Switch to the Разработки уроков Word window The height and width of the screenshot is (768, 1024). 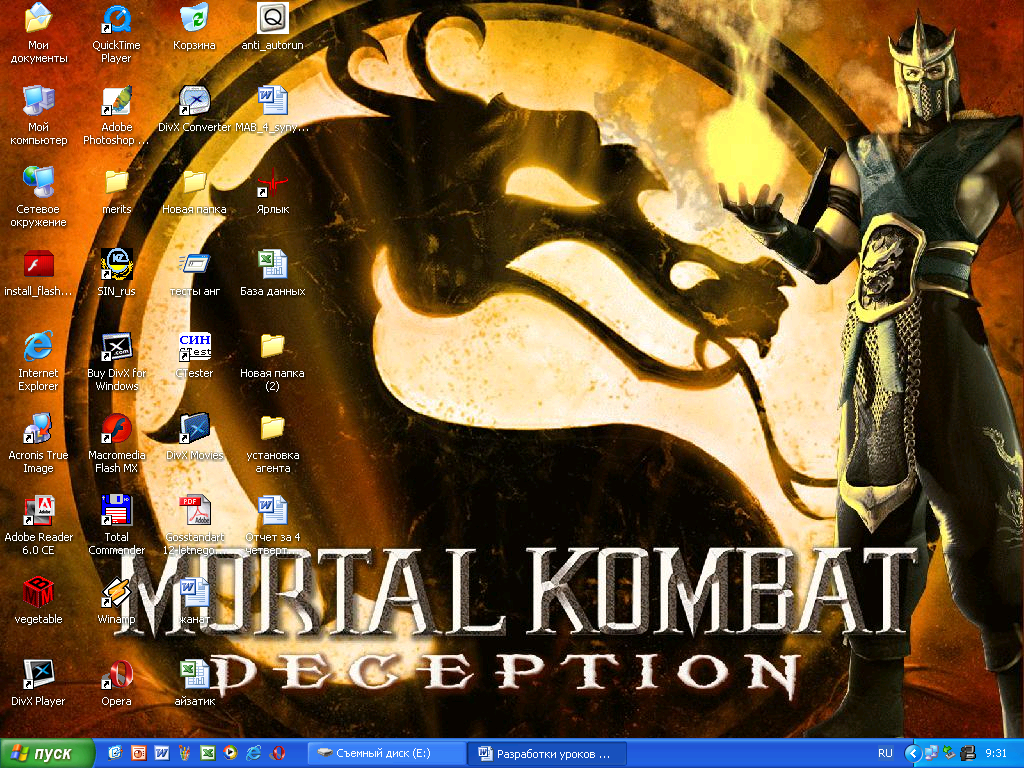[547, 754]
